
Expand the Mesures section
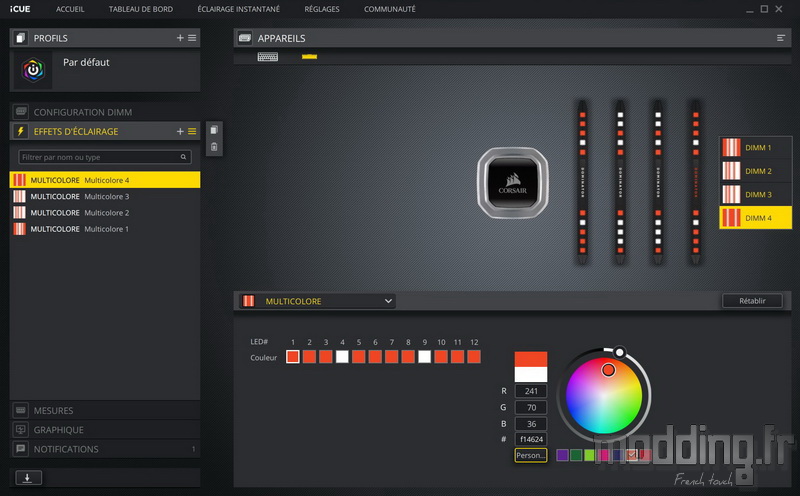coord(105,410)
